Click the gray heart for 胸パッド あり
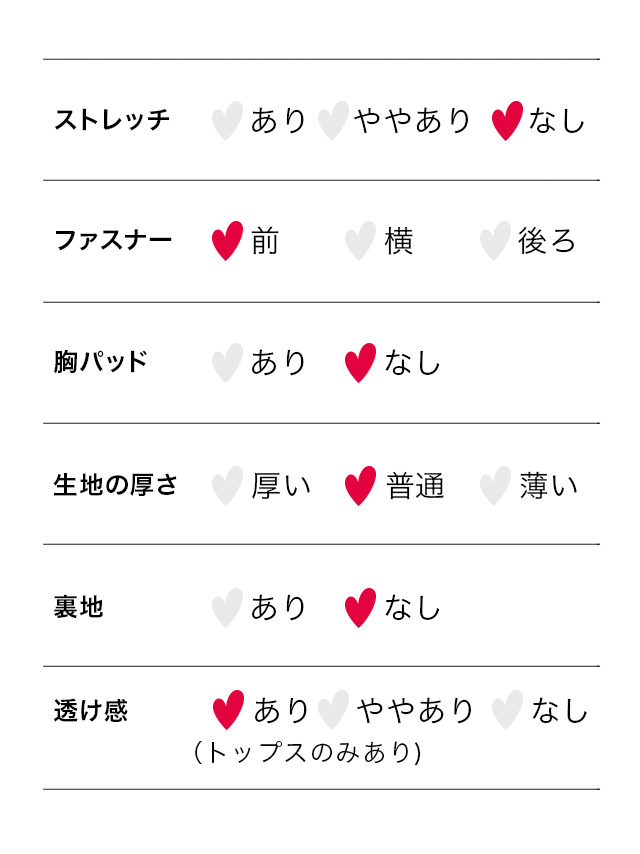This screenshot has width=640, height=854. (227, 363)
